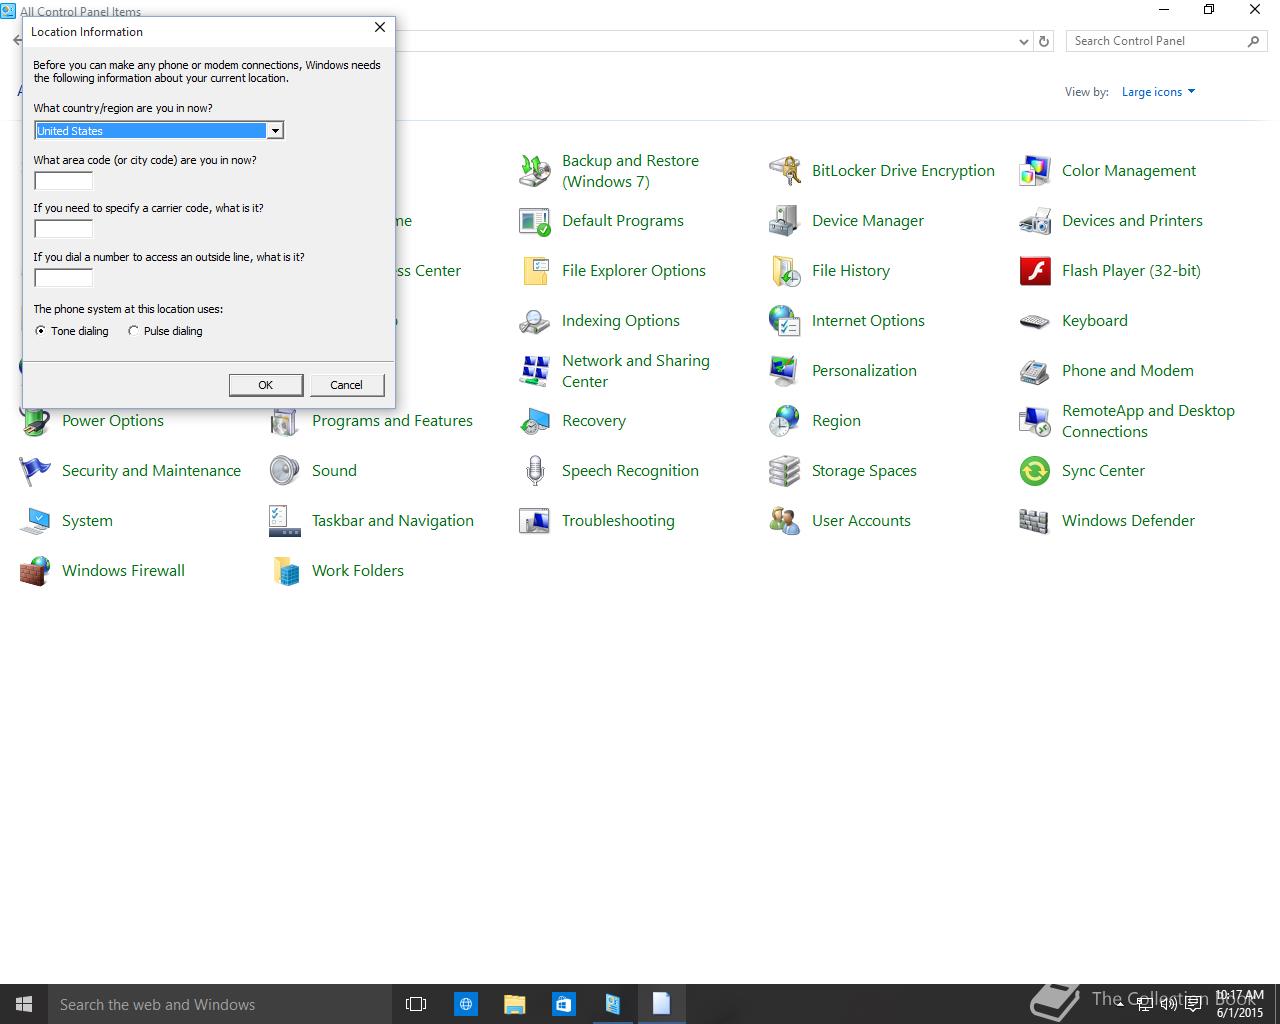
Task: Open the Store taskbar icon
Action: [563, 1004]
